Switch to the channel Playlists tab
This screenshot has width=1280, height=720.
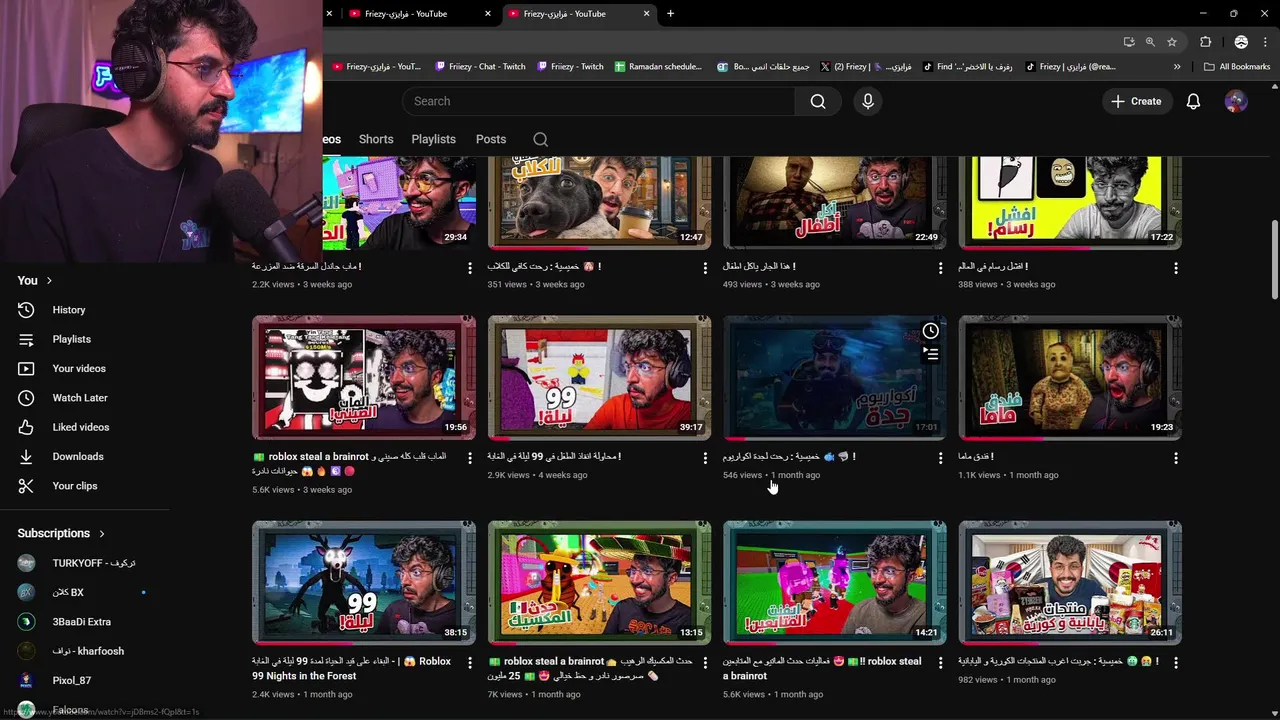pyautogui.click(x=433, y=139)
